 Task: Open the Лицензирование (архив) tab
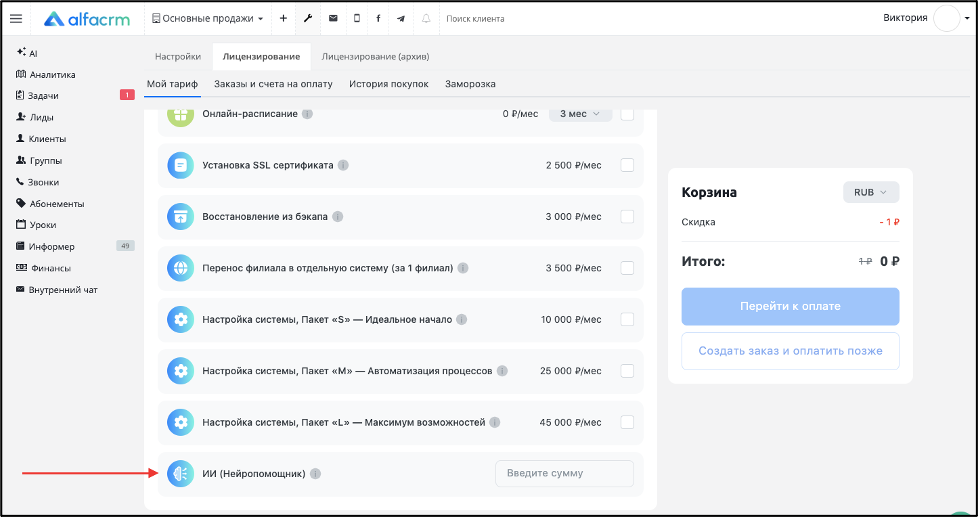(x=375, y=57)
